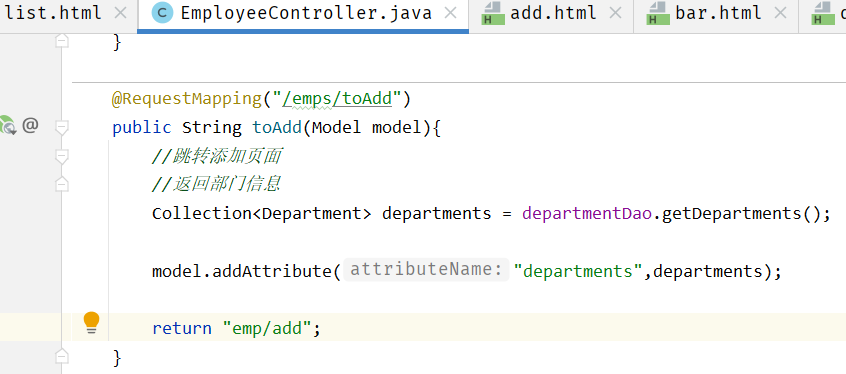Click the toAdd method name
846x374 pixels.
point(277,128)
